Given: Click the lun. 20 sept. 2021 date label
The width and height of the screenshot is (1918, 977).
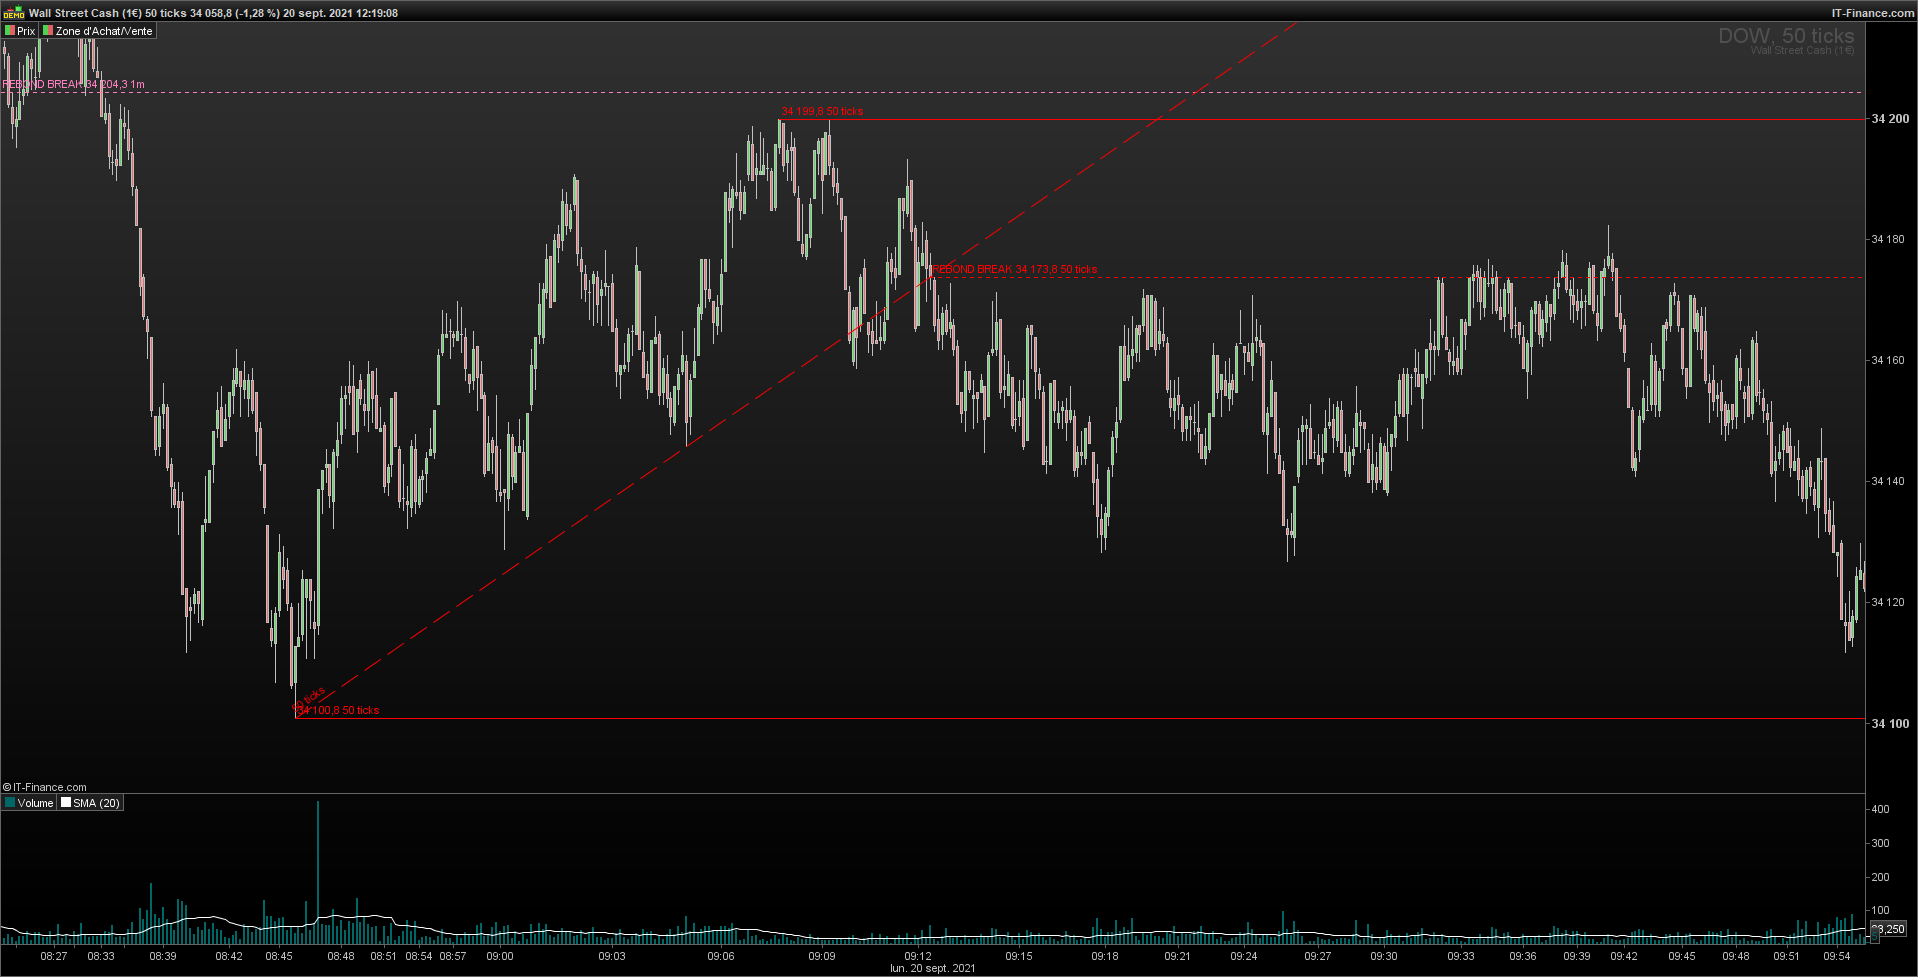Looking at the screenshot, I should (x=933, y=968).
